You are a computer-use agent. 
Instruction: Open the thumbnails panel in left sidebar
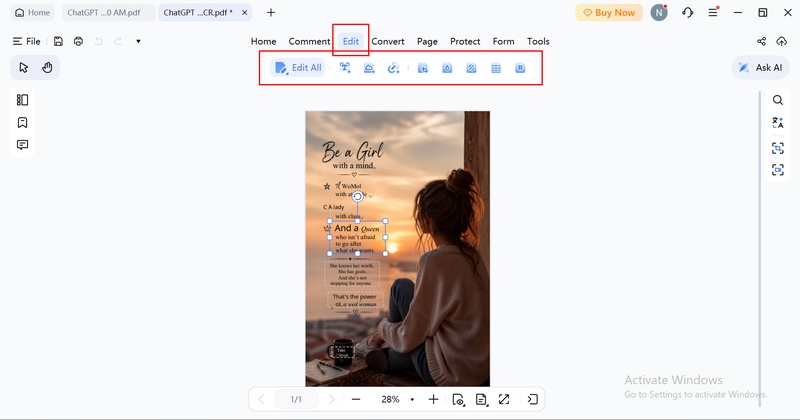[22, 100]
